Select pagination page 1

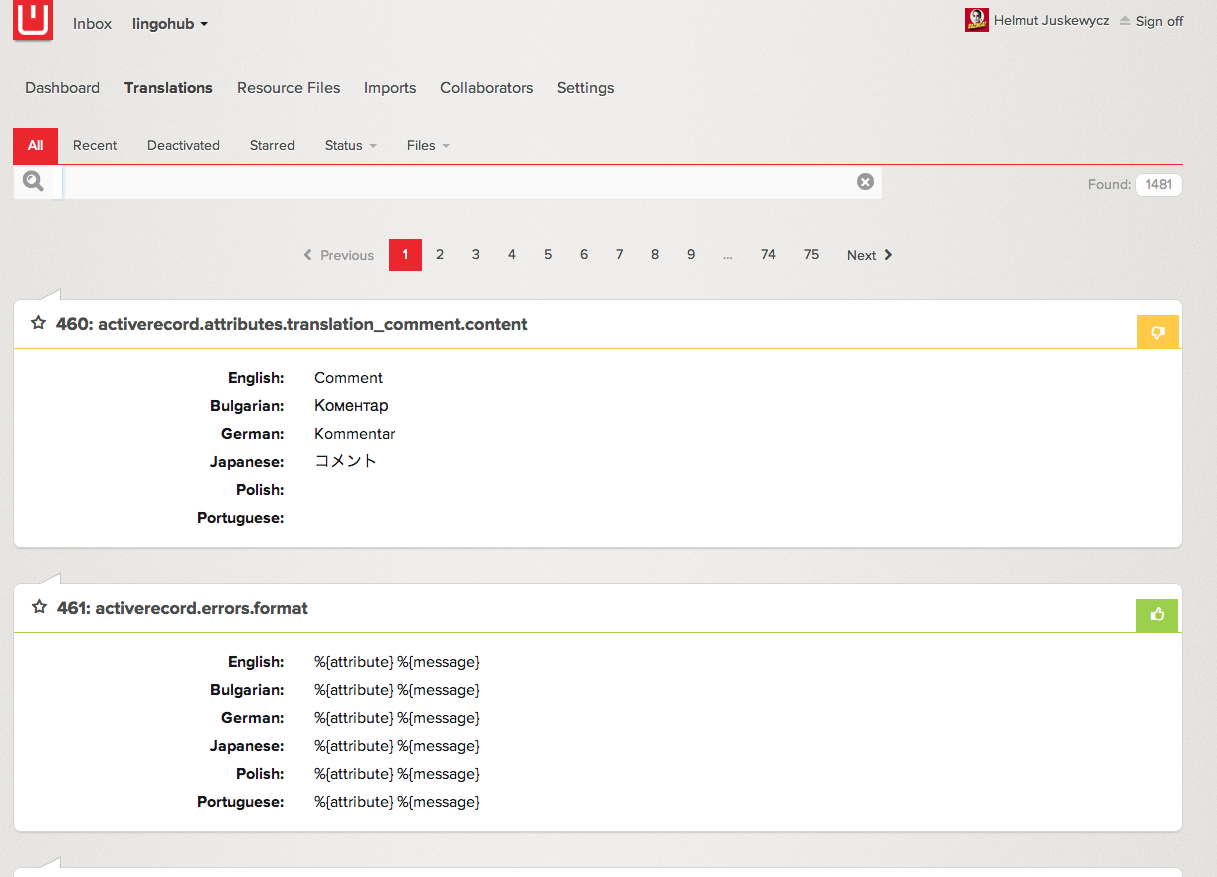[x=405, y=255]
